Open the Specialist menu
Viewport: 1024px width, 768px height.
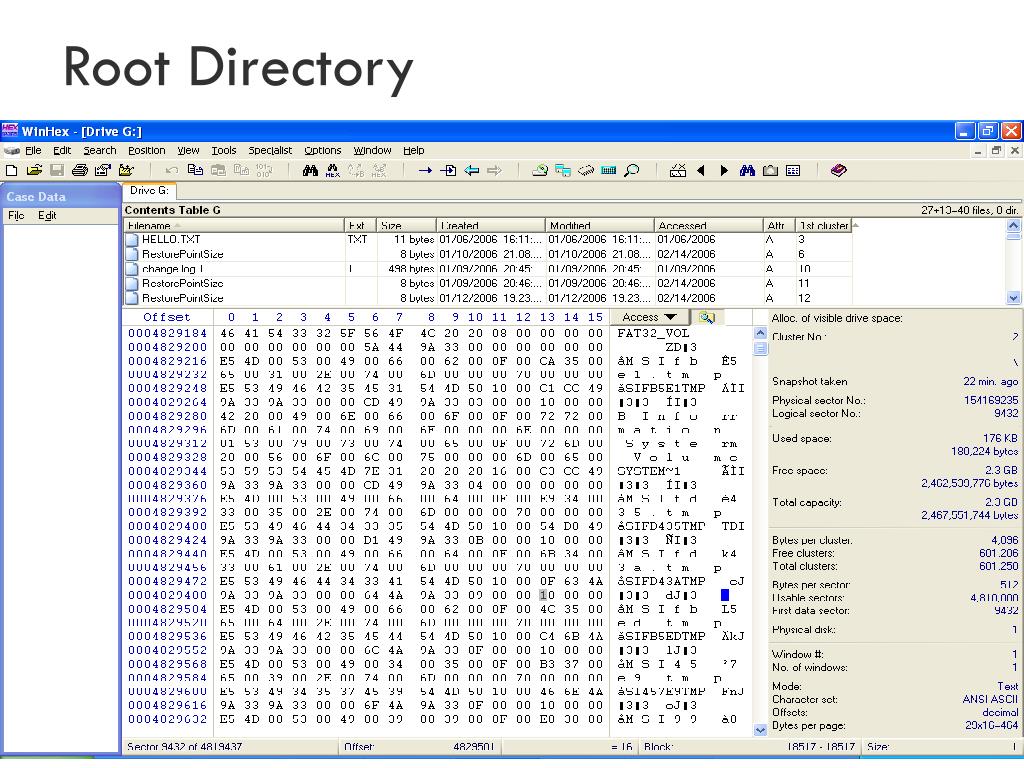coord(270,150)
